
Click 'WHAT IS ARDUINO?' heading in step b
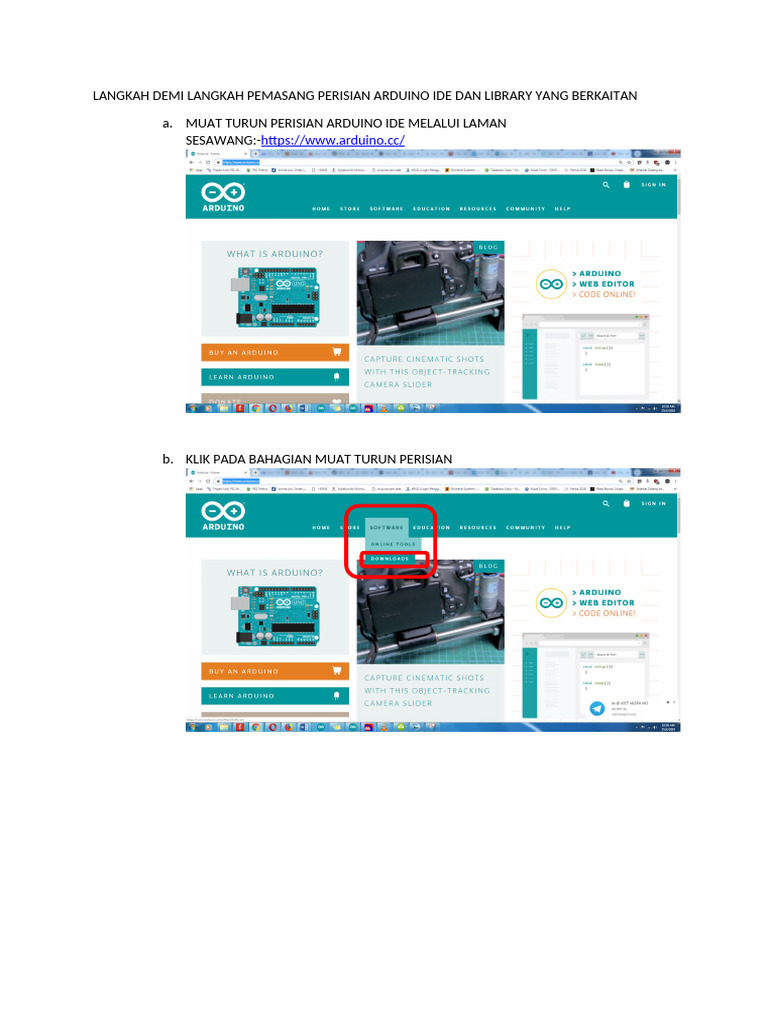[275, 573]
